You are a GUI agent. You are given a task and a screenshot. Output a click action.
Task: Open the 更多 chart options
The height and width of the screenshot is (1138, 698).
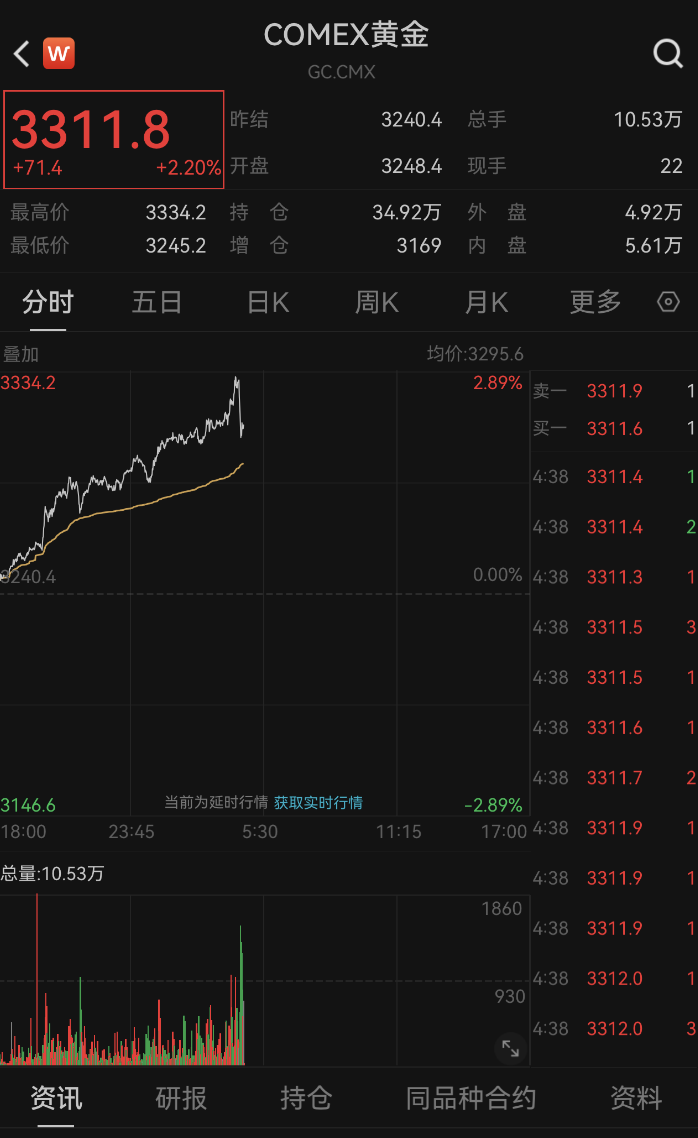(x=595, y=302)
